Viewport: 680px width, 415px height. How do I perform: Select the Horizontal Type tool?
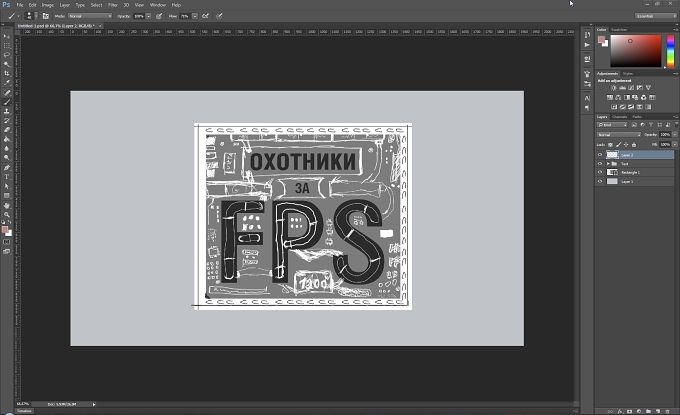(7, 177)
